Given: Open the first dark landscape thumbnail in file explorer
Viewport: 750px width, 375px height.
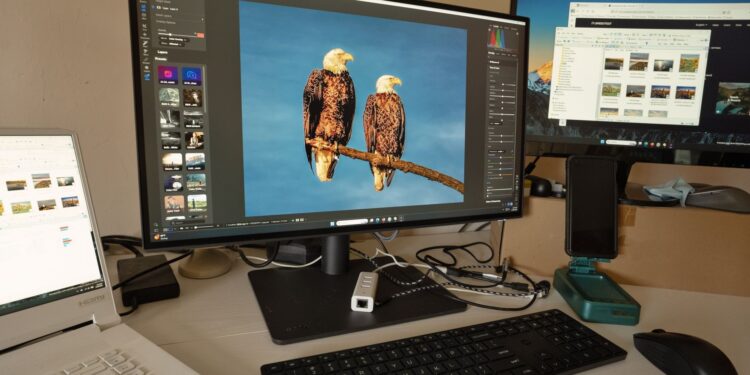Looking at the screenshot, I should pyautogui.click(x=614, y=64).
